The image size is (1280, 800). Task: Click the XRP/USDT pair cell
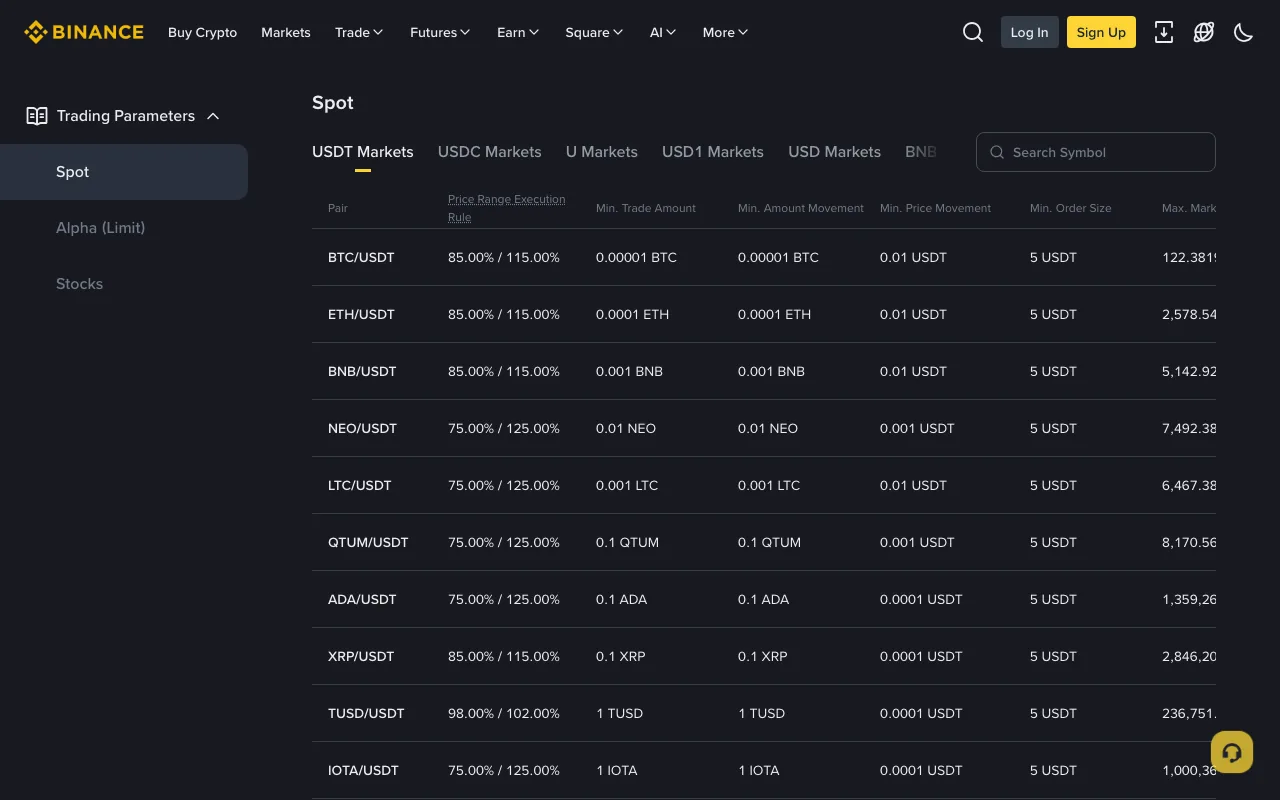tap(361, 656)
